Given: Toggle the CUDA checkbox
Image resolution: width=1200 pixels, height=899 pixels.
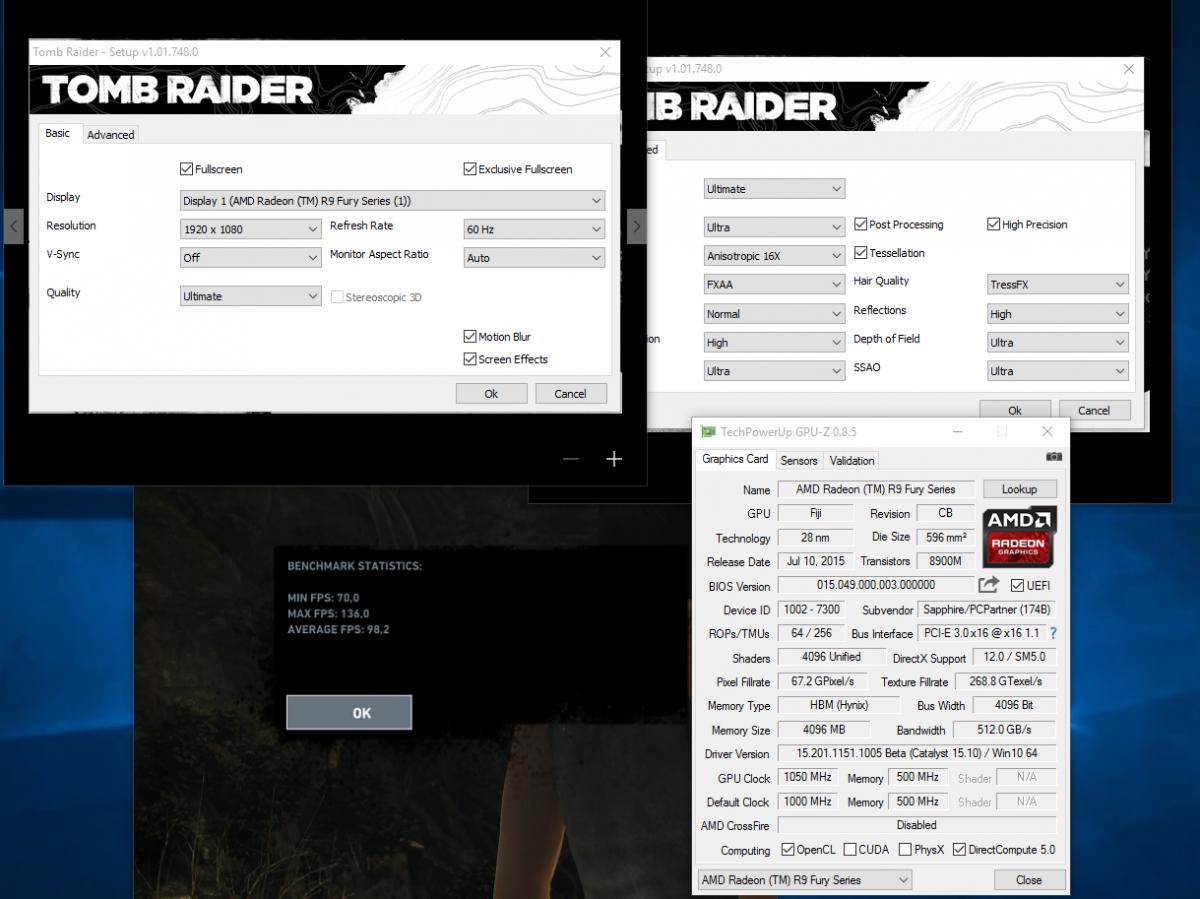Looking at the screenshot, I should [x=850, y=850].
